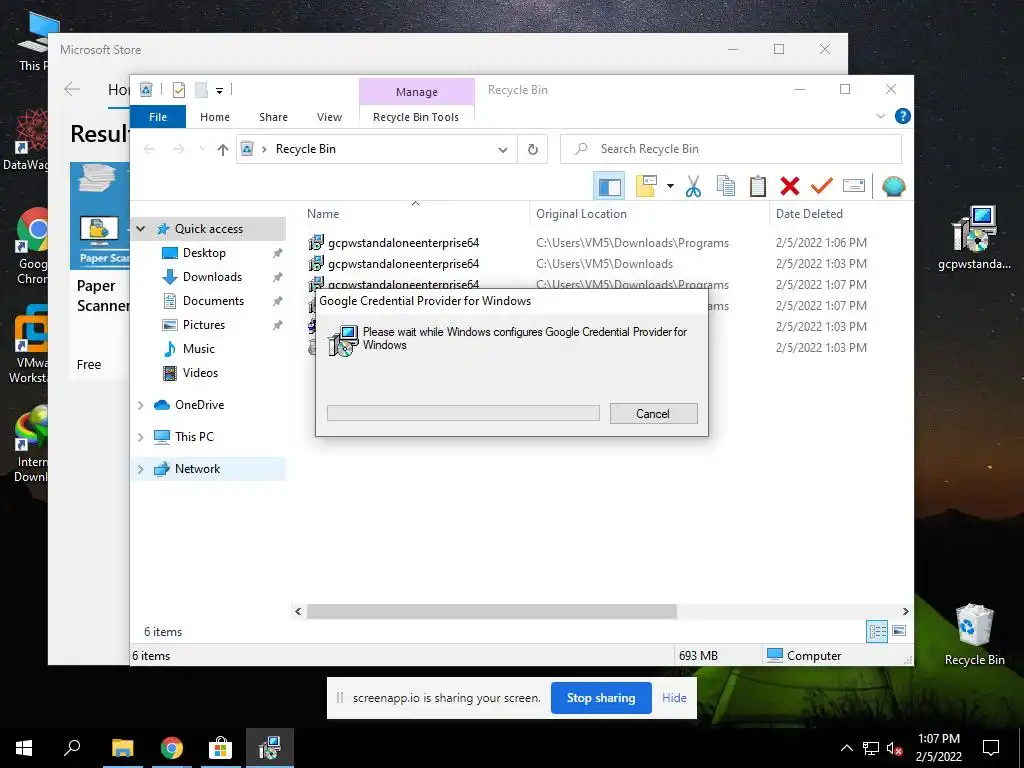Open the Help question mark icon
This screenshot has width=1024, height=768.
tap(903, 116)
